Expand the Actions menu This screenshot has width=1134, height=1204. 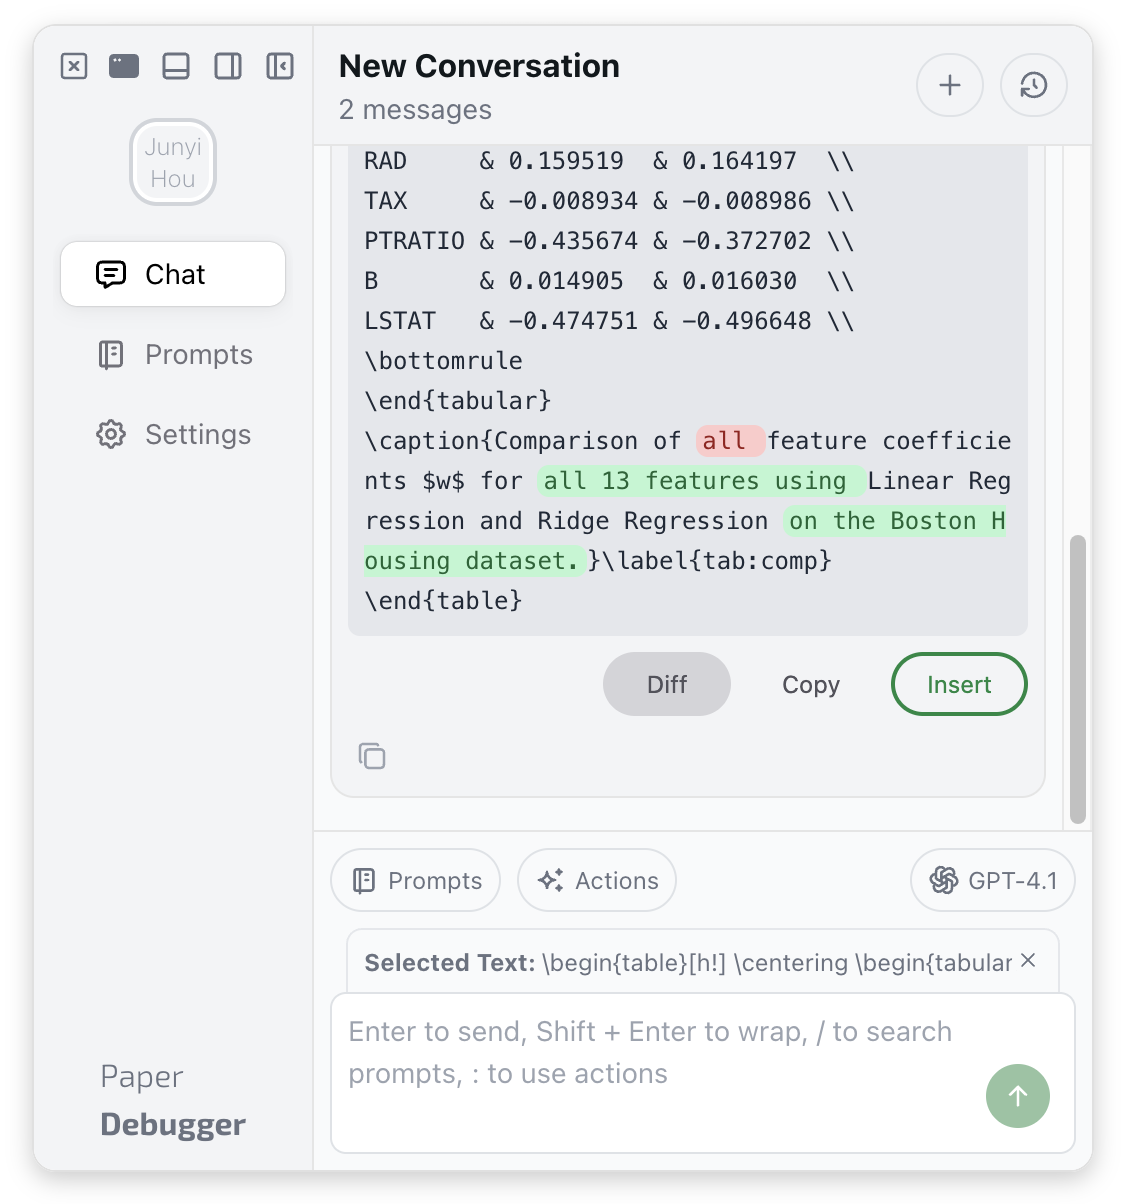597,880
